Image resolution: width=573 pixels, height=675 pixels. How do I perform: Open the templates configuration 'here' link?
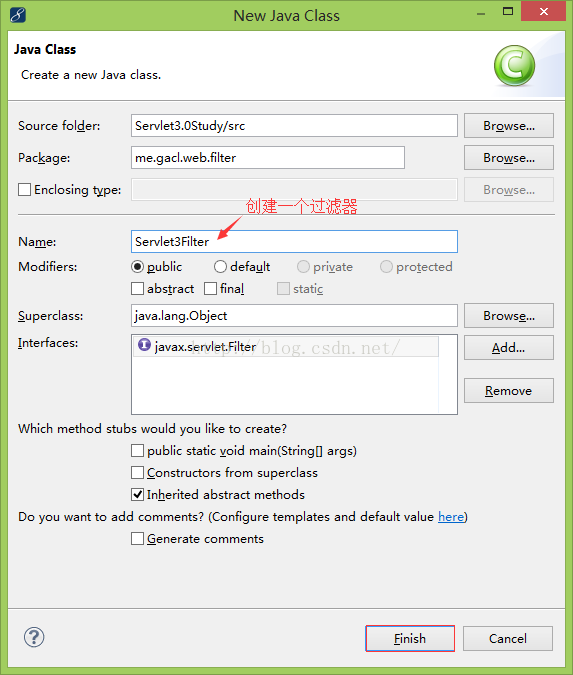451,517
